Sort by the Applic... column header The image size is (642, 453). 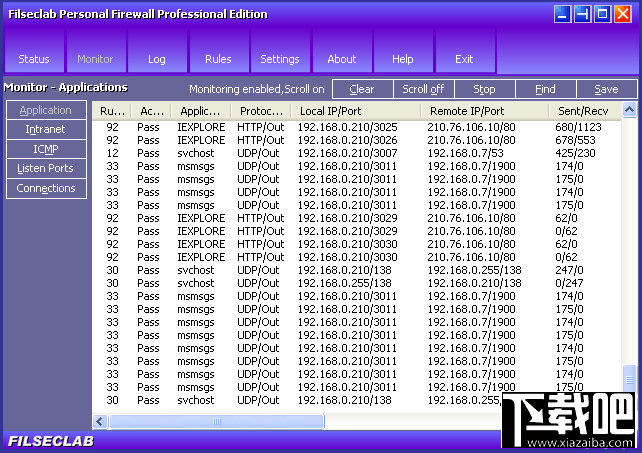click(201, 111)
